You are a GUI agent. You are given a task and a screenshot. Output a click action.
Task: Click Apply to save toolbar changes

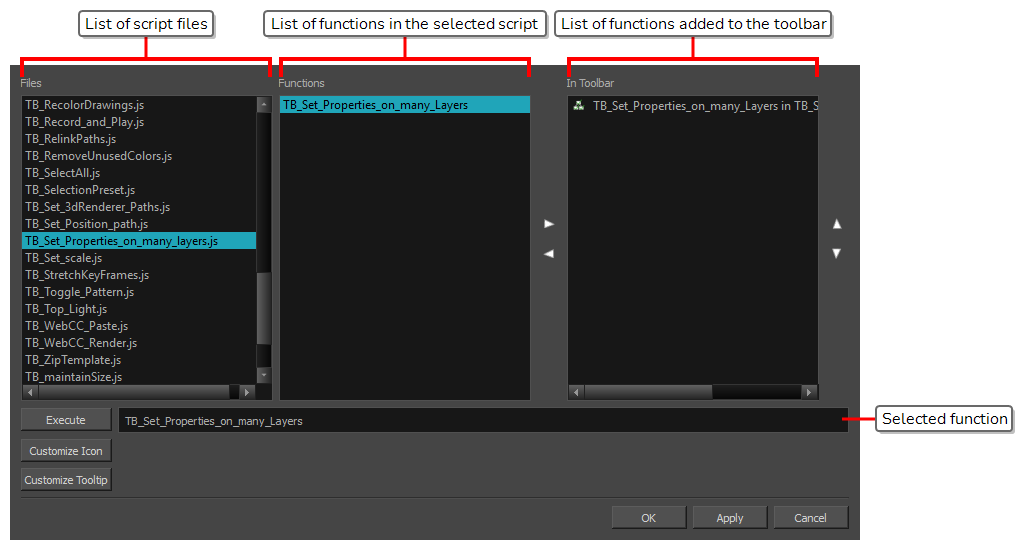pyautogui.click(x=730, y=517)
